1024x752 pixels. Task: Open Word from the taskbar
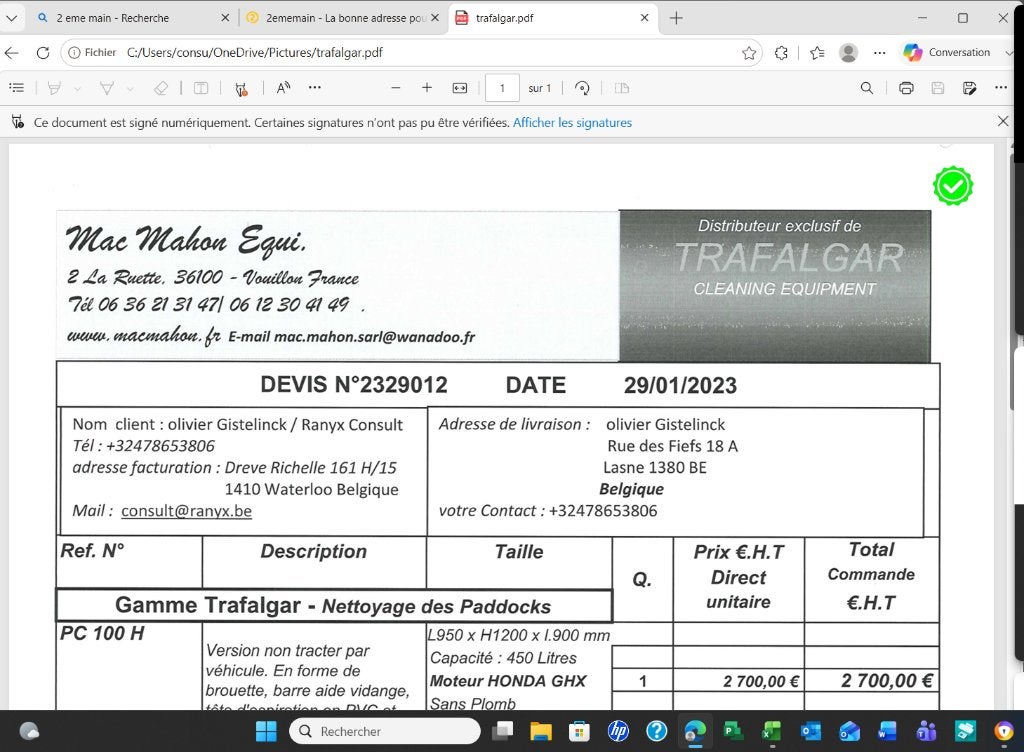888,731
